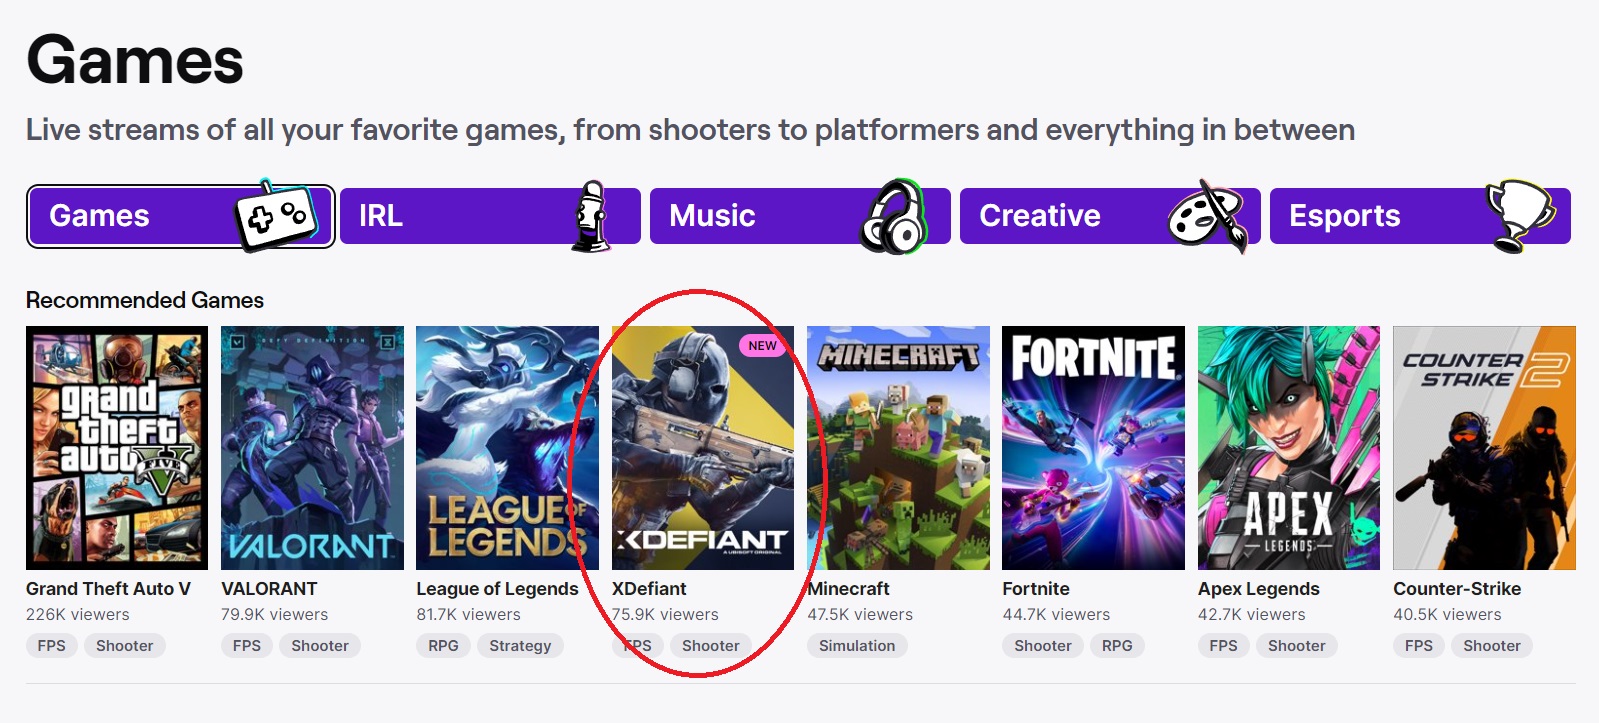The width and height of the screenshot is (1599, 723).
Task: Select the League of Legends cover art
Action: tap(507, 448)
